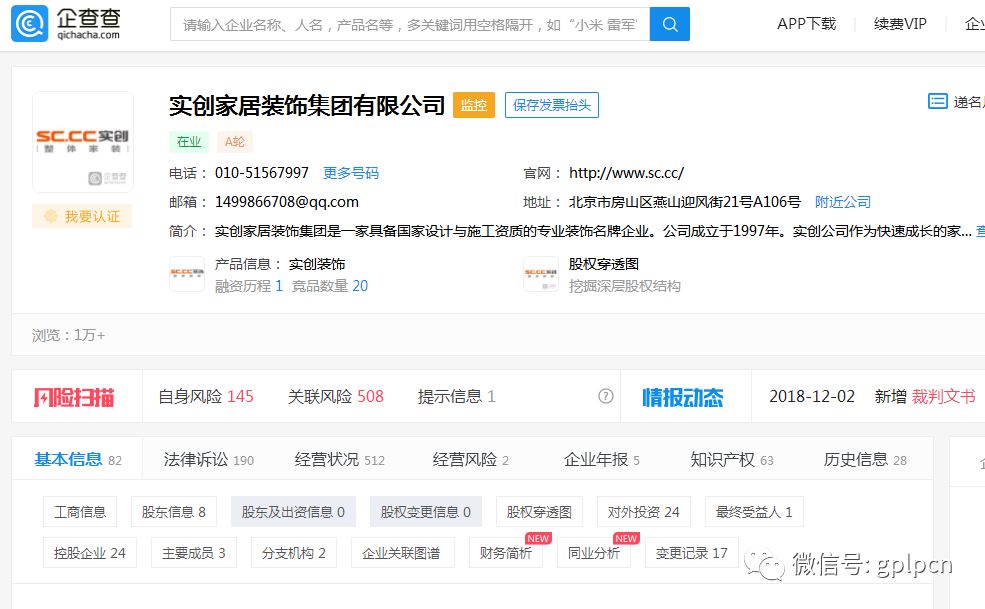Select 股权变更信息 0 sub-section
This screenshot has width=985, height=609.
point(426,512)
